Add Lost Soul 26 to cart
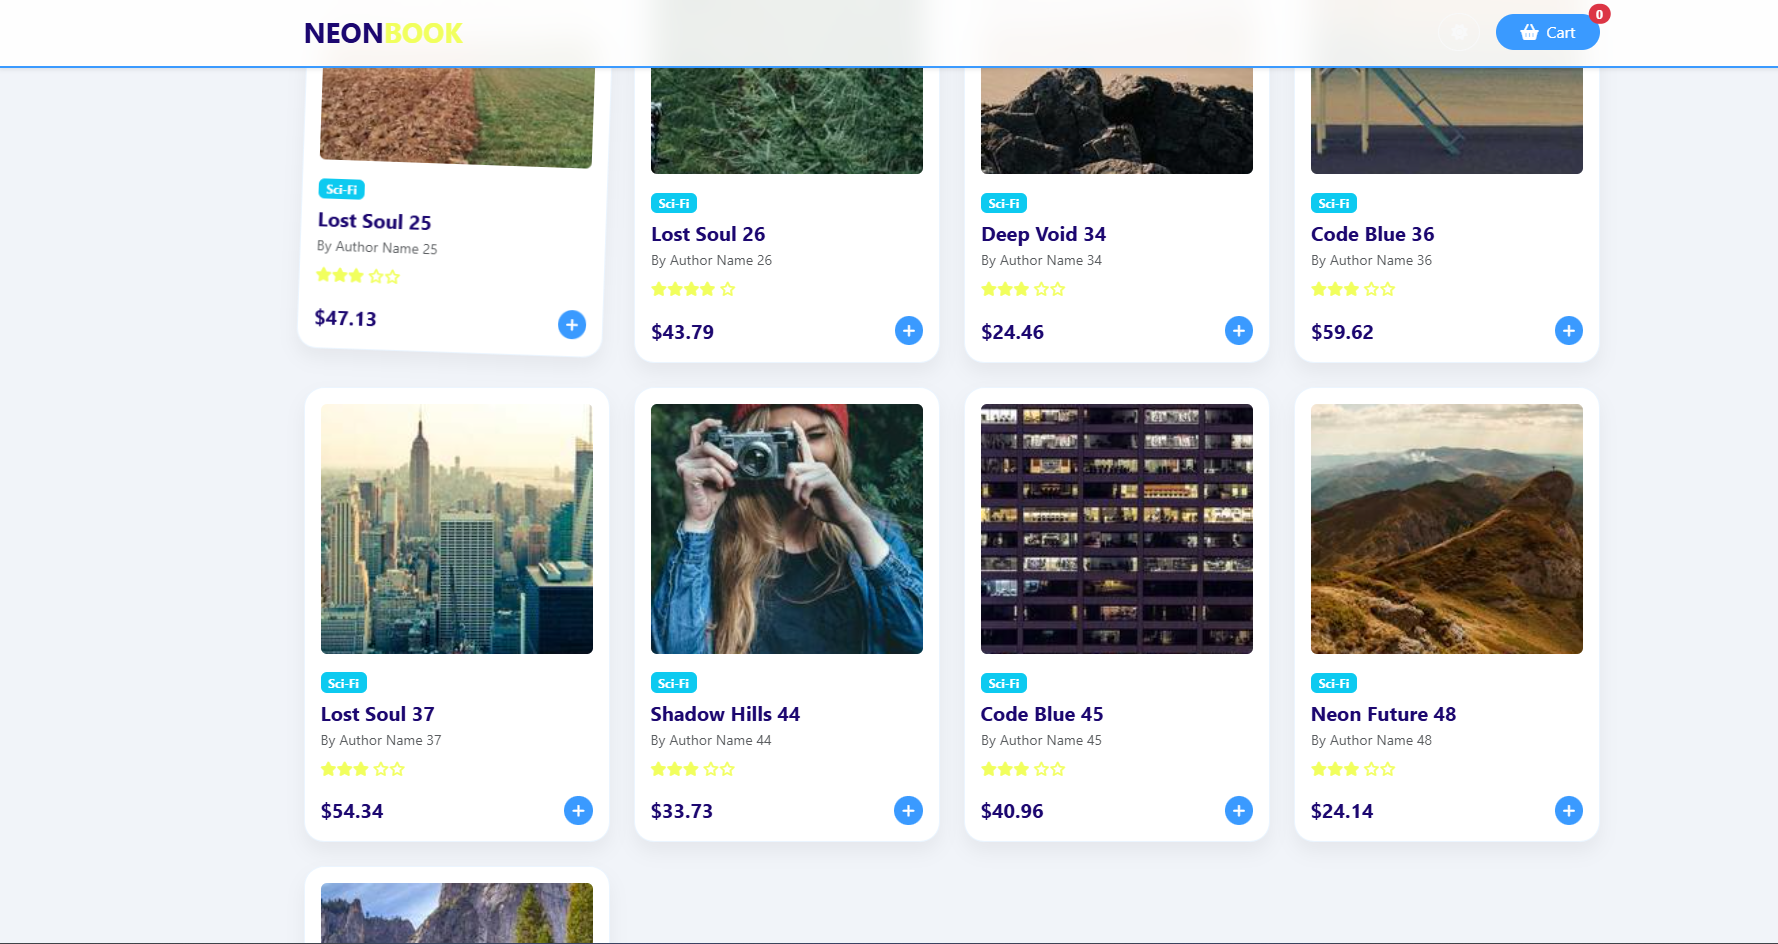This screenshot has height=944, width=1778. [908, 331]
